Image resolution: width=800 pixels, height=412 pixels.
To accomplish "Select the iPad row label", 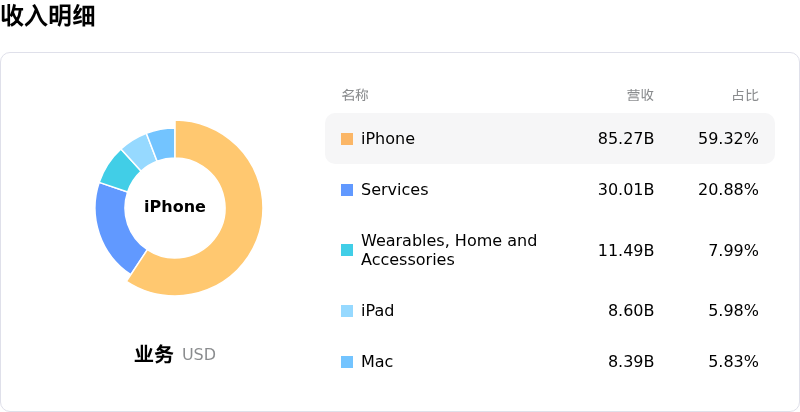I will point(377,311).
